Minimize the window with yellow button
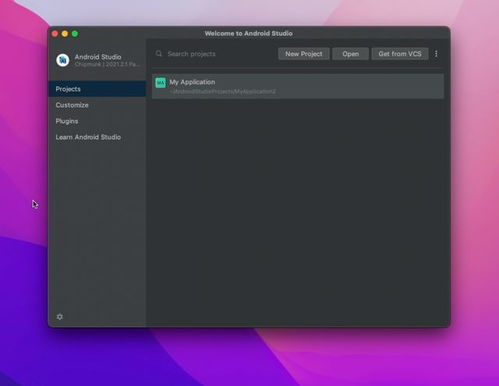The width and height of the screenshot is (499, 386). click(x=65, y=34)
